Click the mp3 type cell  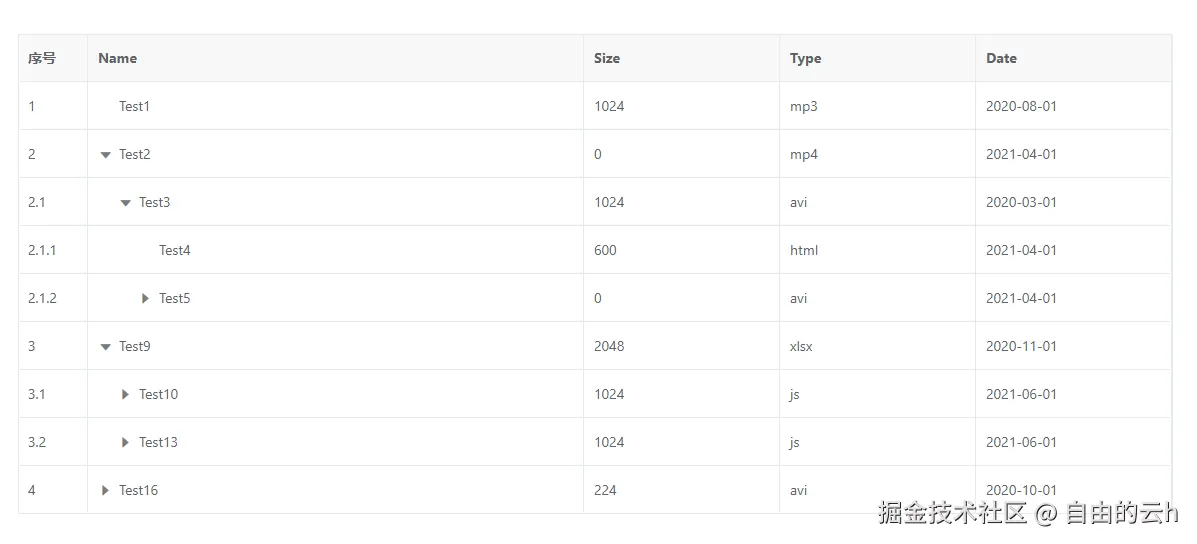coord(803,106)
